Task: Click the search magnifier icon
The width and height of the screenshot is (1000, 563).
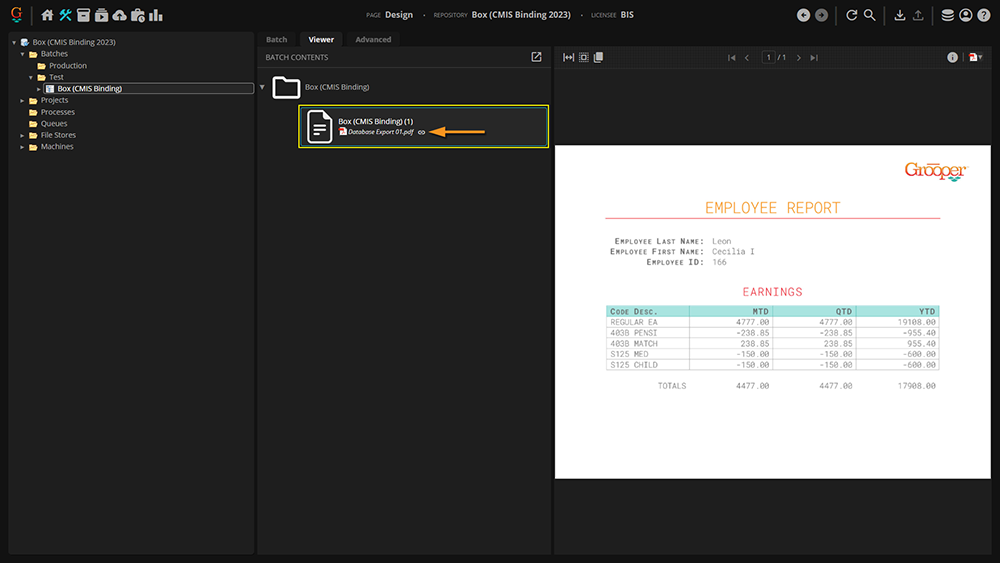Action: [x=870, y=15]
